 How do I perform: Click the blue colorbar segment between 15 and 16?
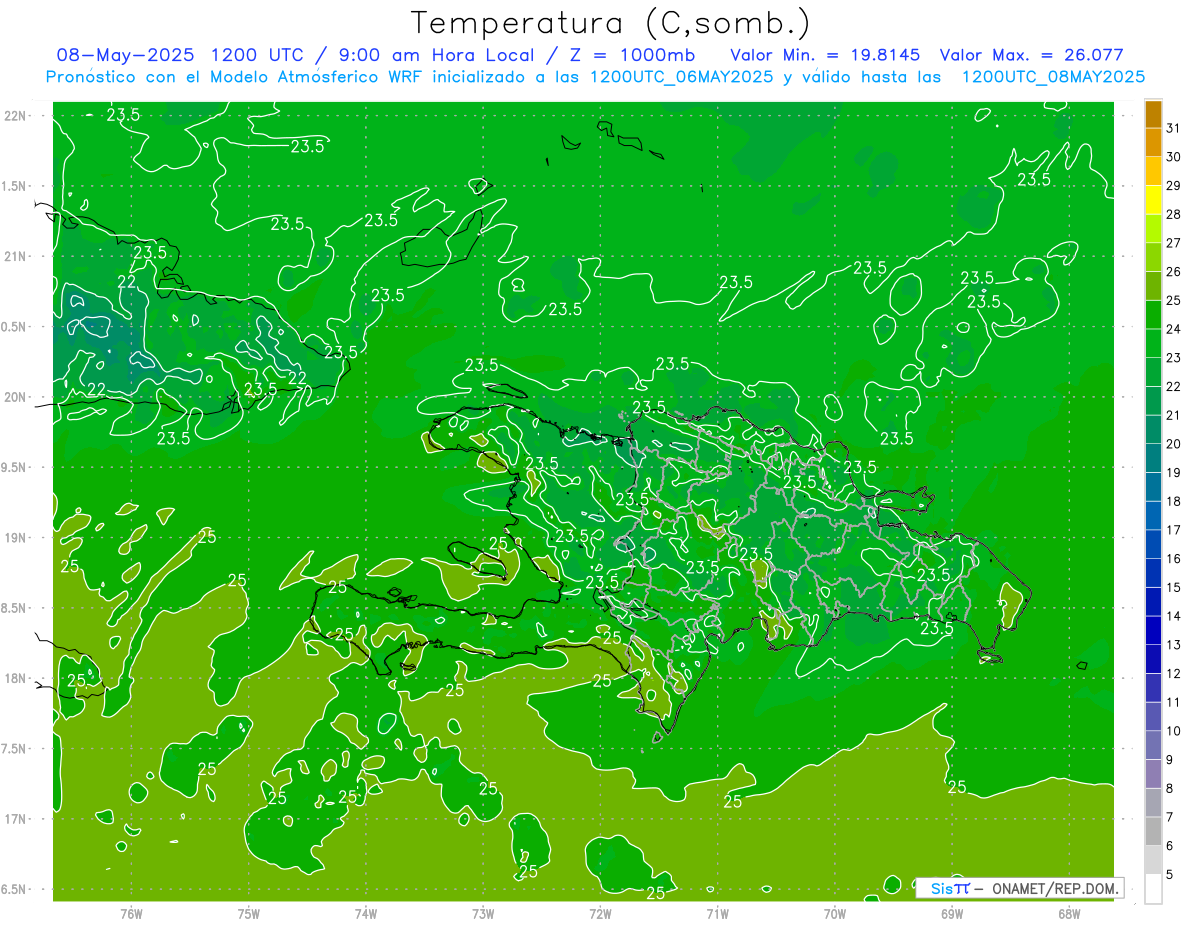[1153, 574]
